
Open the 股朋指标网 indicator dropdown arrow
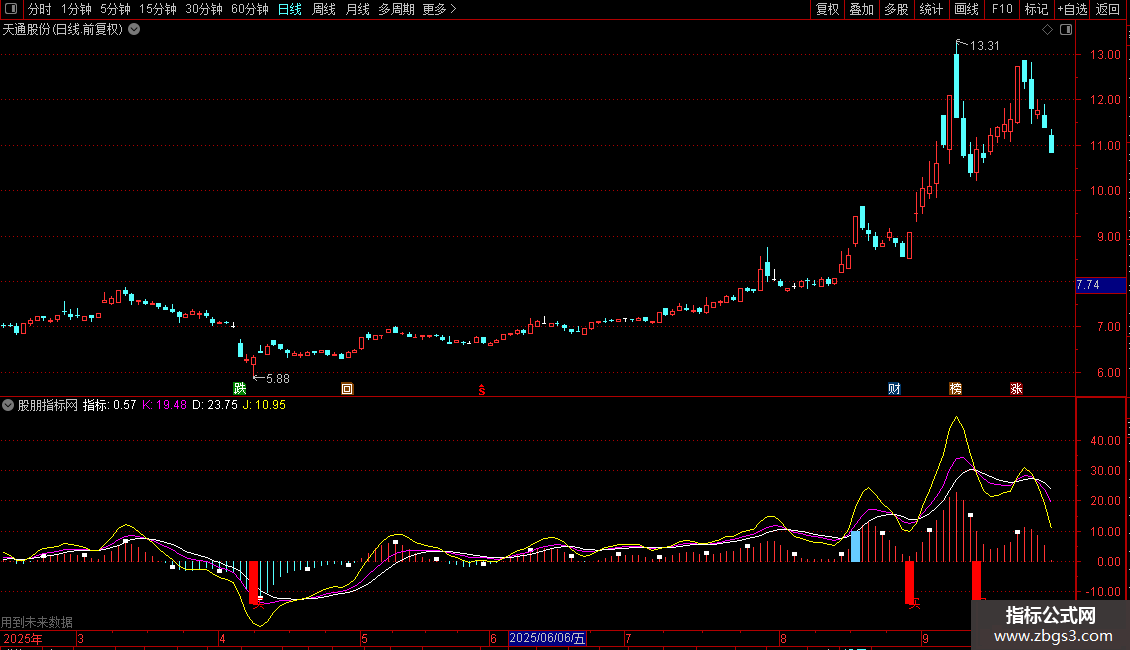point(8,405)
